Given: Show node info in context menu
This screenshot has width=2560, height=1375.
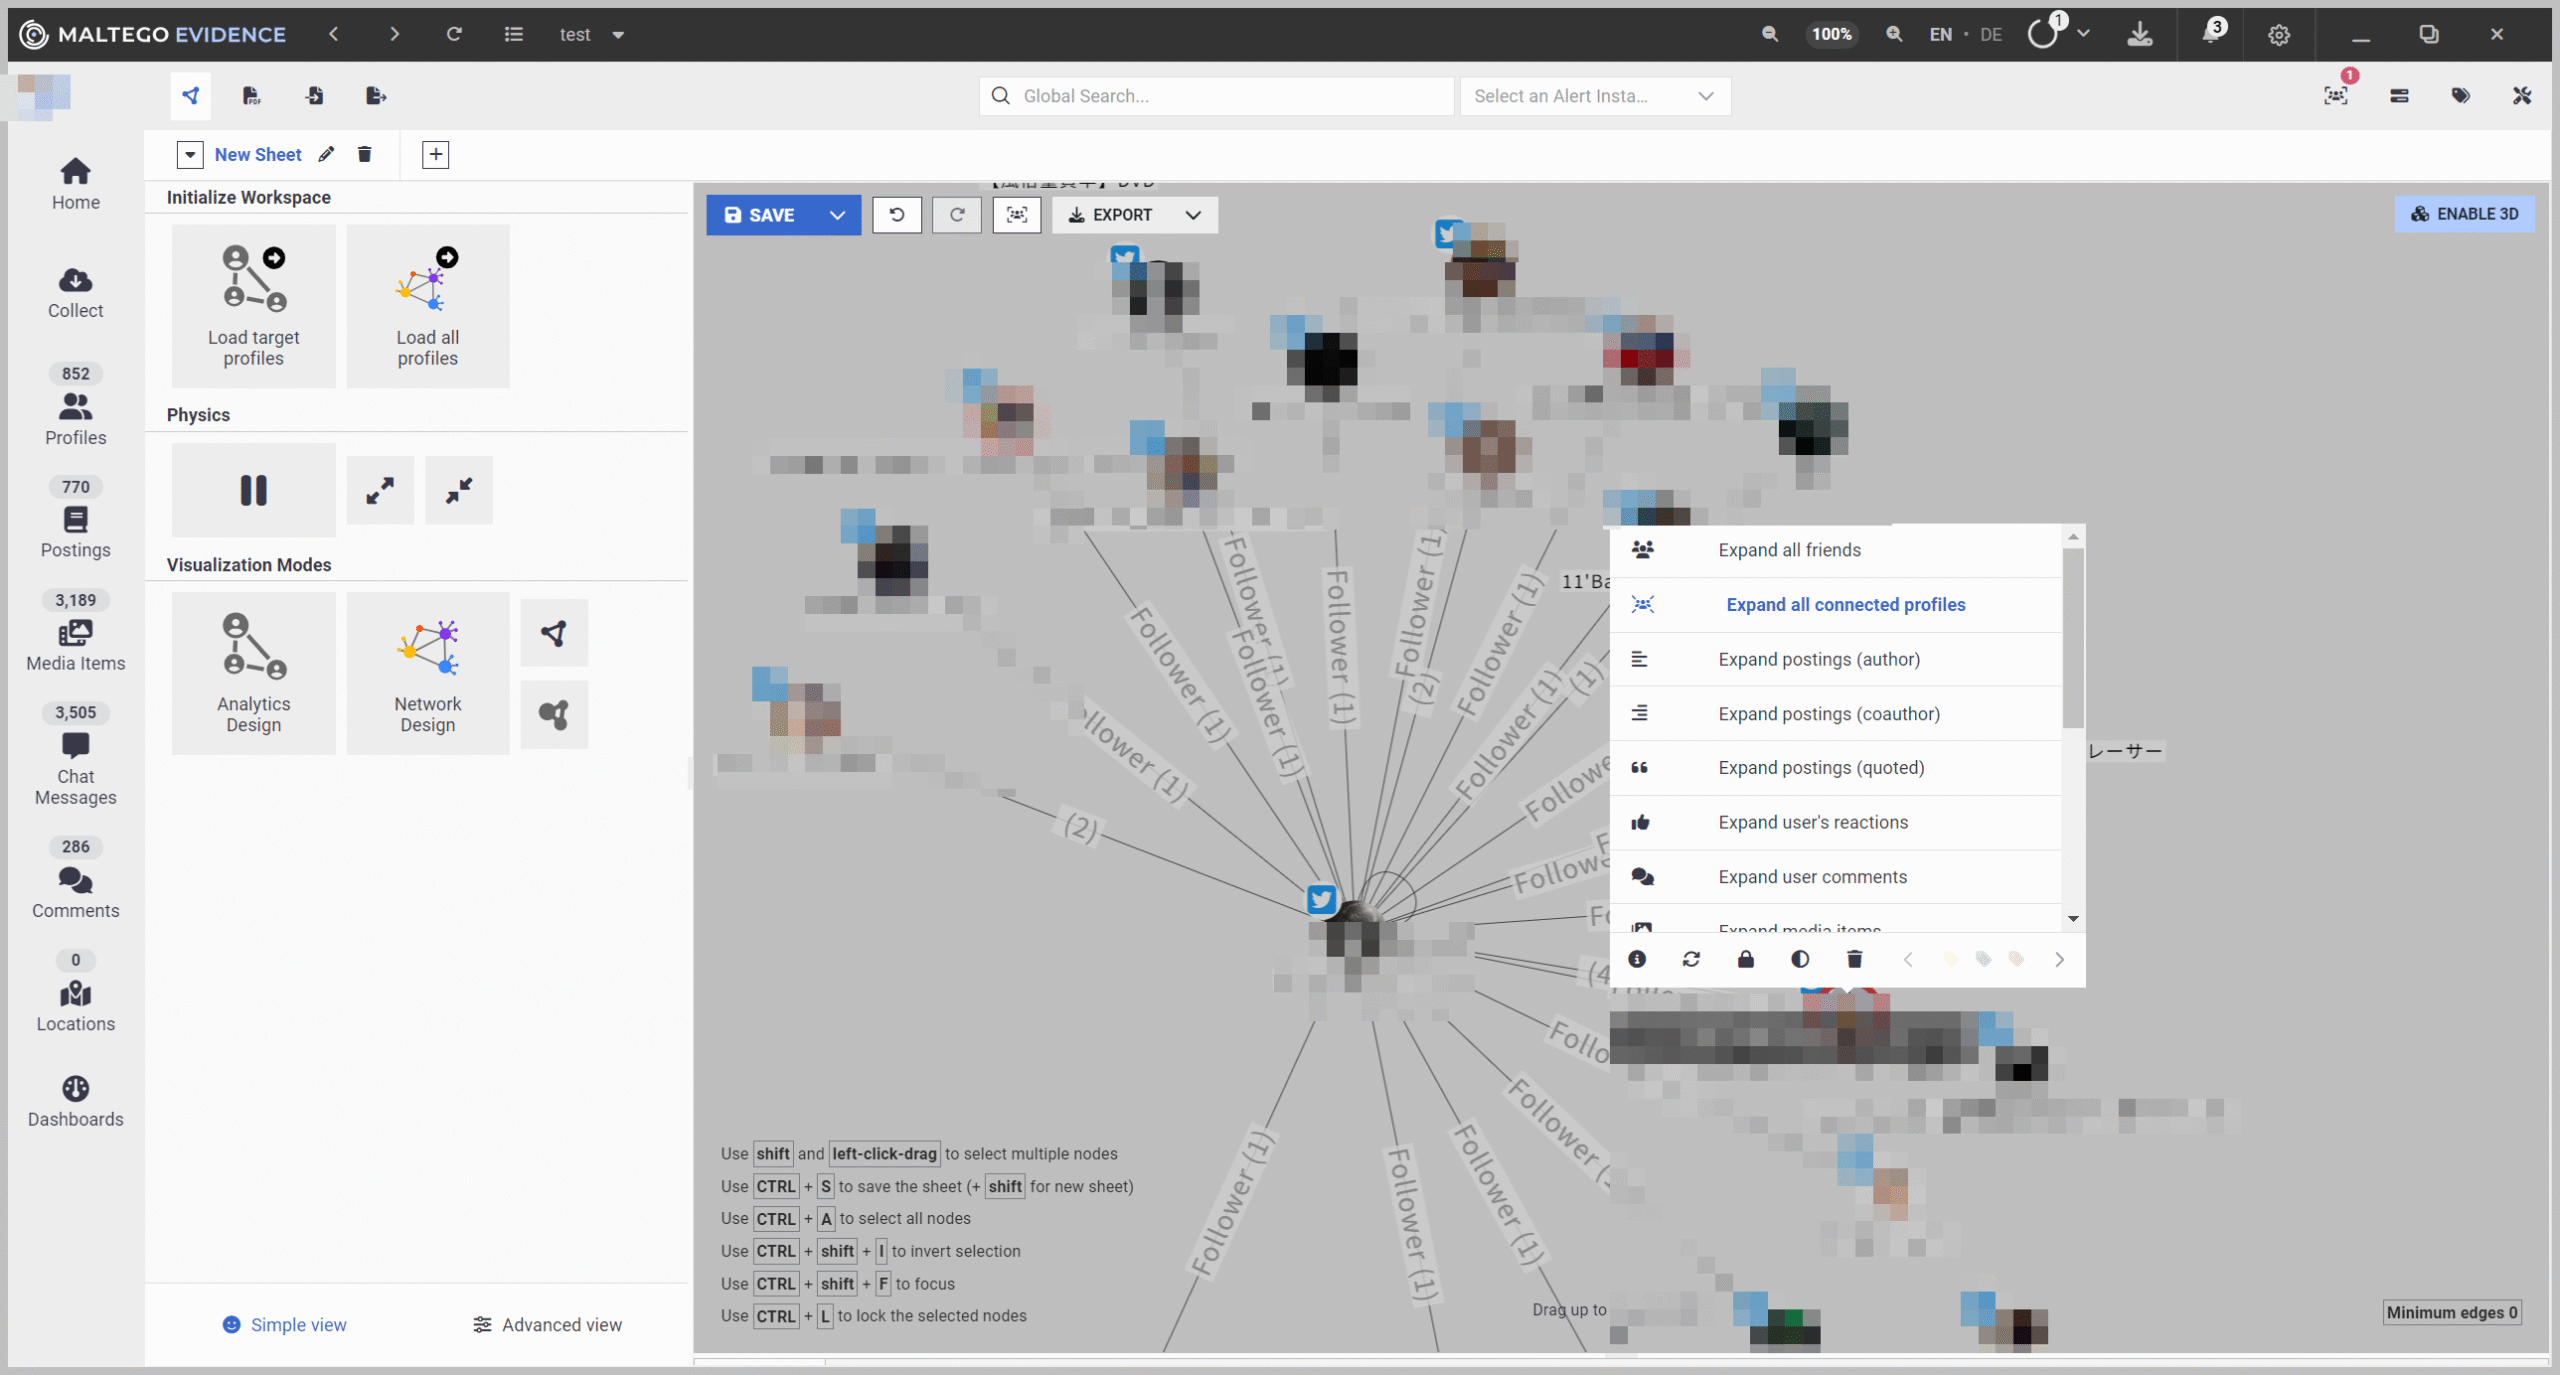Looking at the screenshot, I should [x=1637, y=959].
